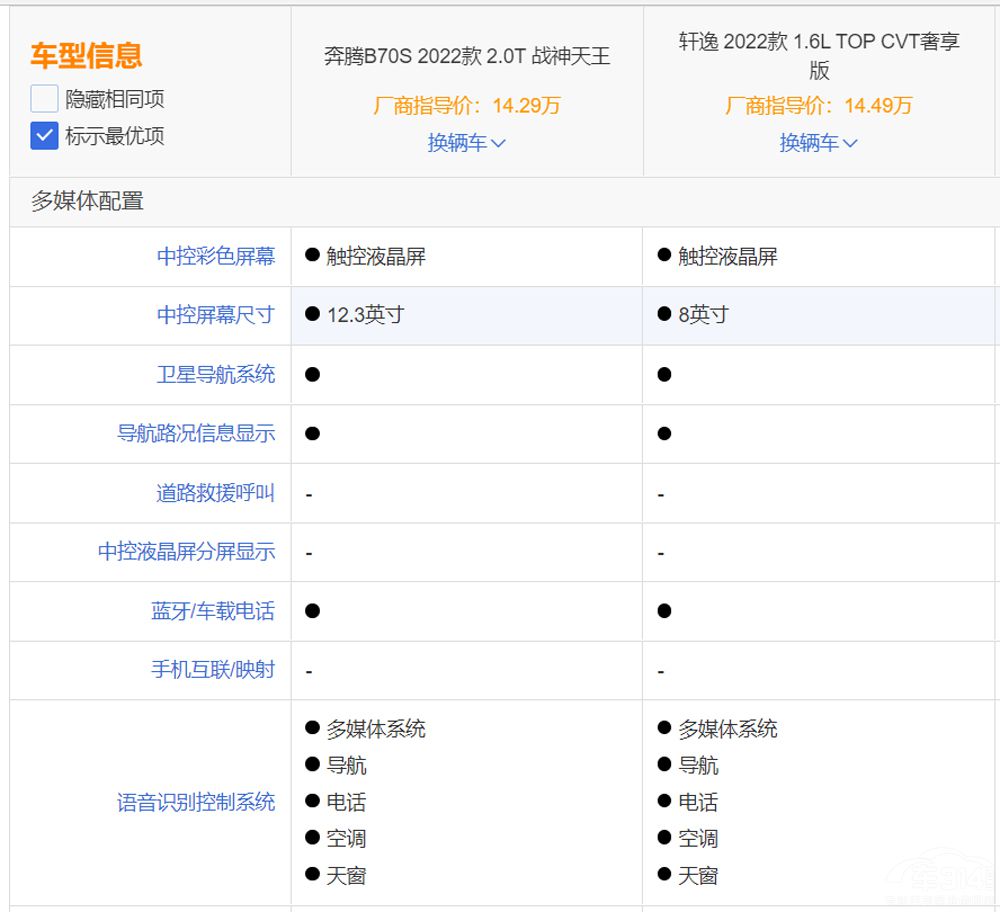Open the 导航路况信息显示 link
Image resolution: width=1000 pixels, height=912 pixels.
(x=196, y=433)
